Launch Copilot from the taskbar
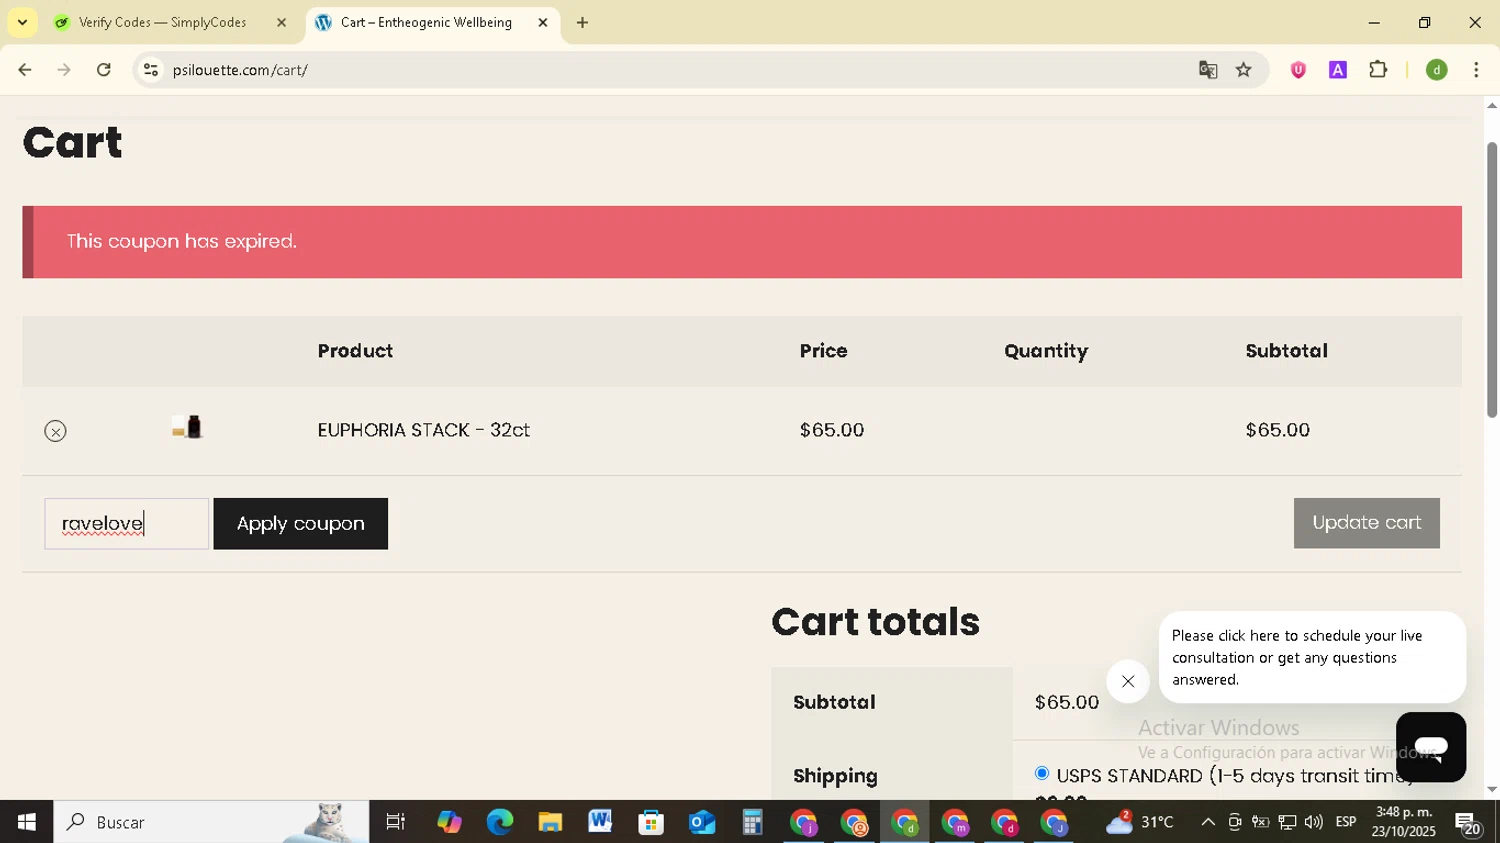Viewport: 1500px width, 843px height. pyautogui.click(x=449, y=822)
